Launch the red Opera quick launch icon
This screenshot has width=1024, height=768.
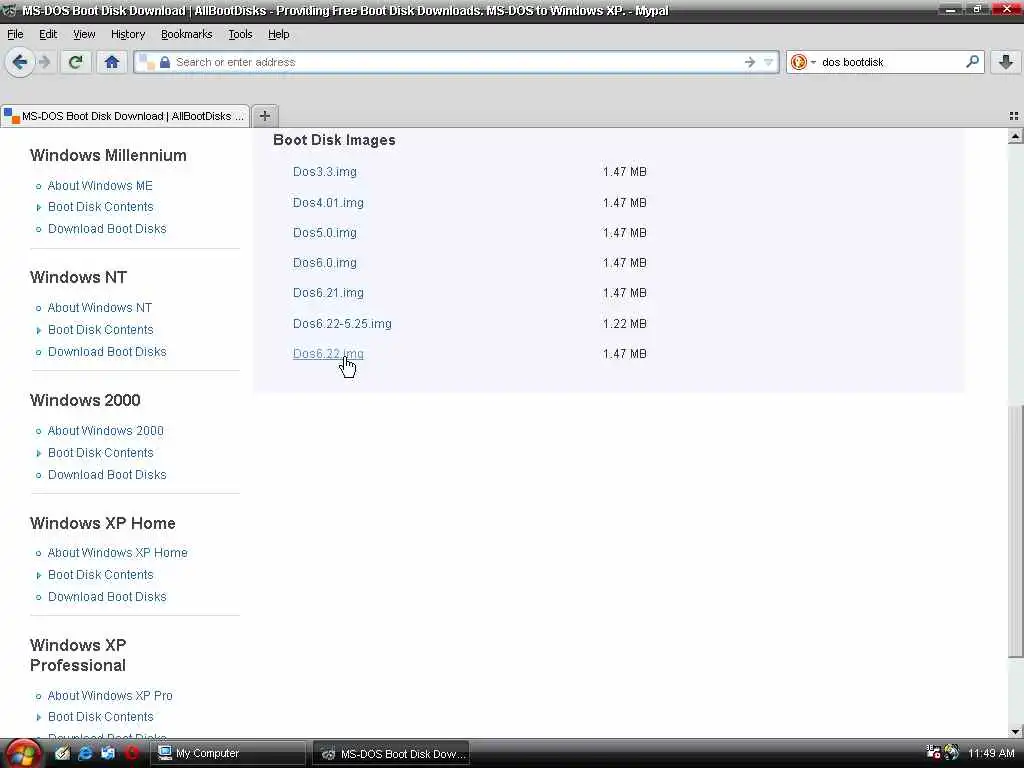[132, 753]
